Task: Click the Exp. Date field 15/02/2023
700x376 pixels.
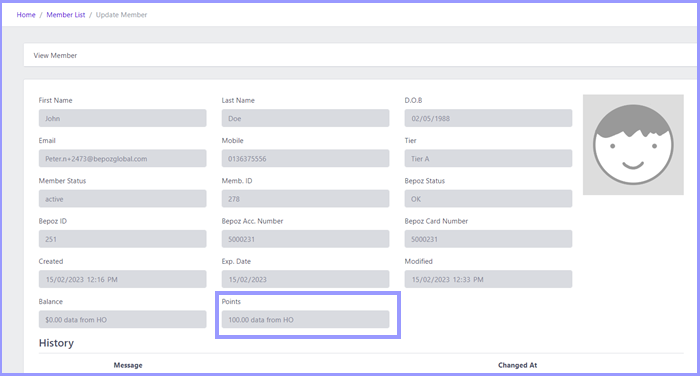Action: click(x=305, y=279)
